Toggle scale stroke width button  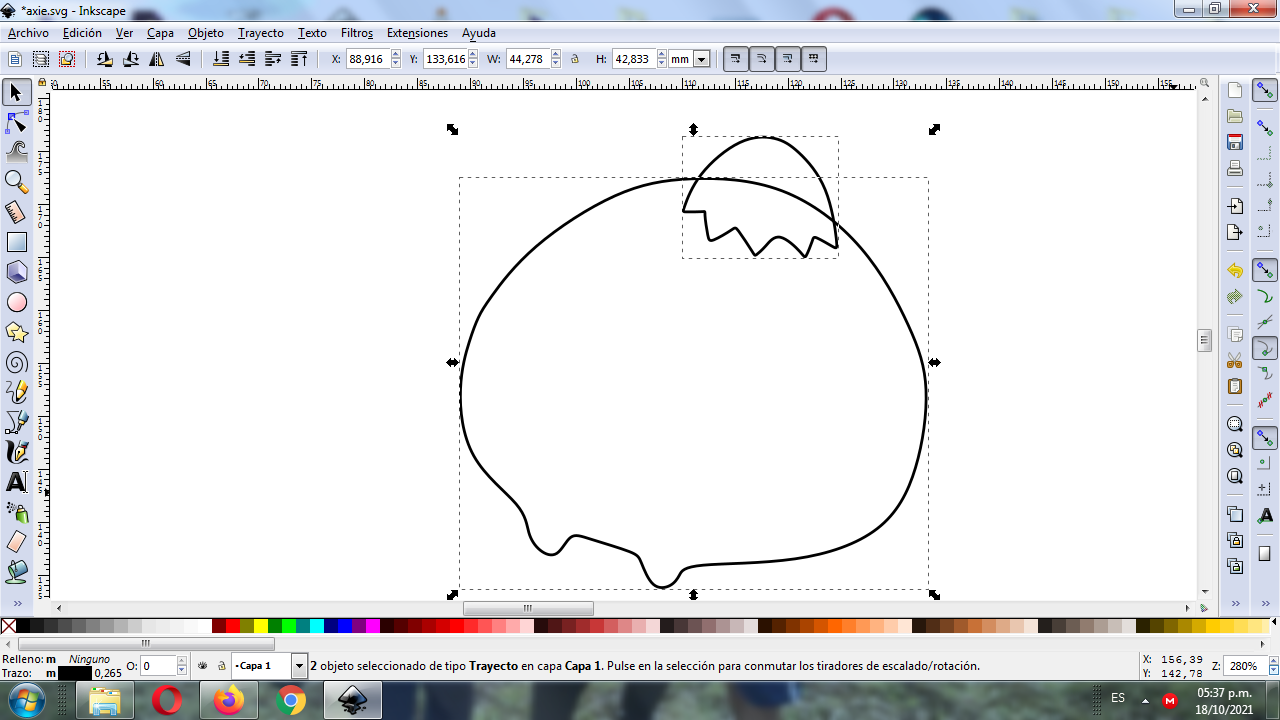tap(736, 59)
